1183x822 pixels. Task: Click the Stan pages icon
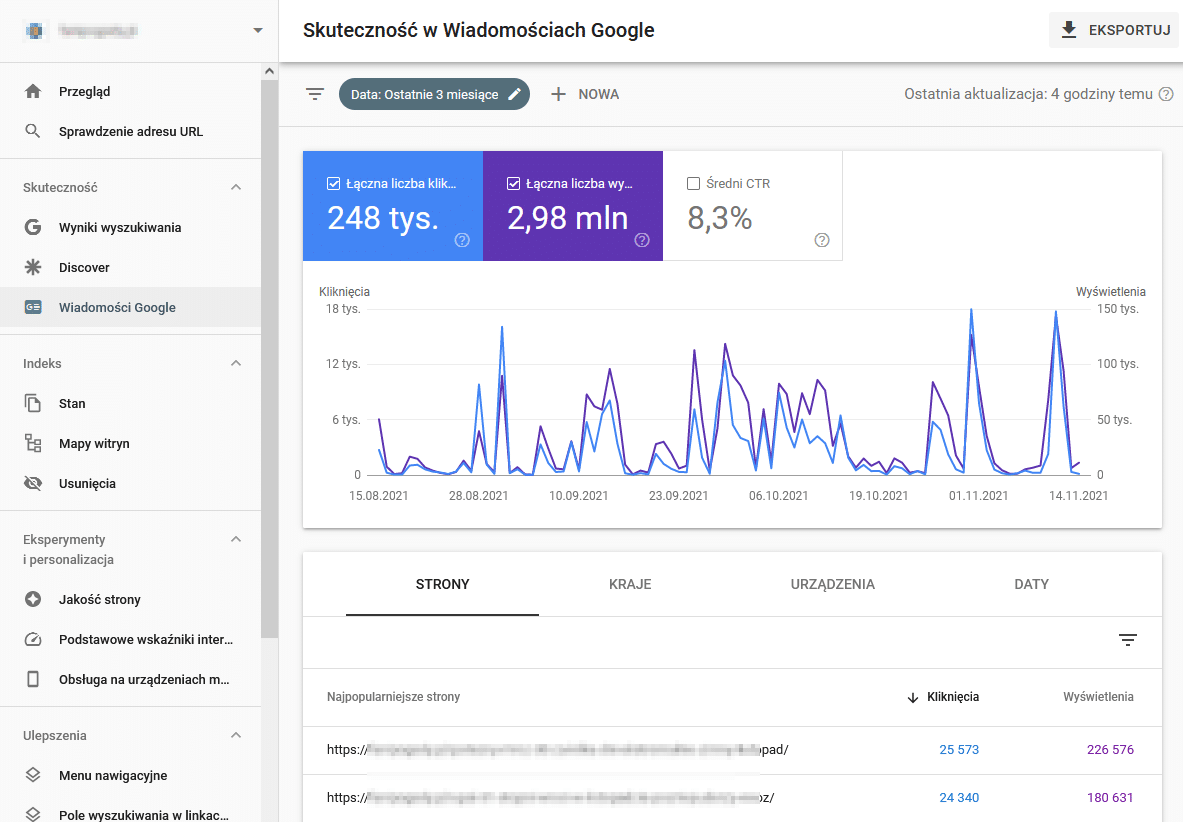[33, 403]
